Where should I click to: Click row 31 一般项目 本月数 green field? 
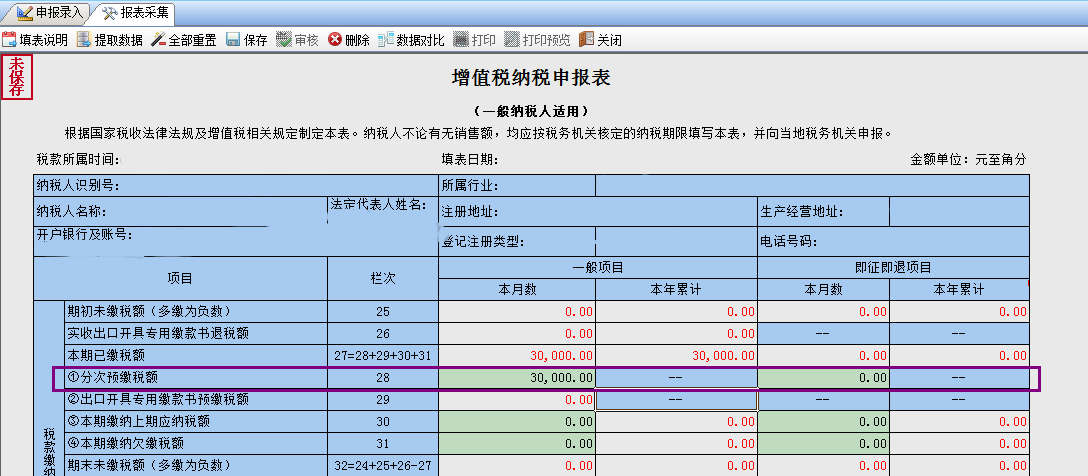(517, 443)
